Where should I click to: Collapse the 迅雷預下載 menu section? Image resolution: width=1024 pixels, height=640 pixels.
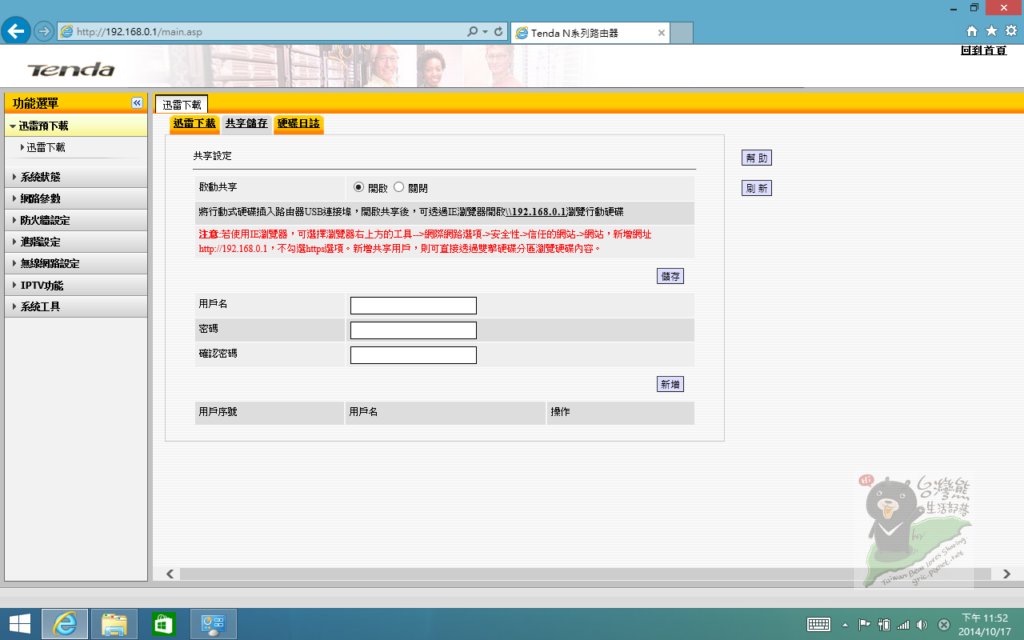point(76,125)
